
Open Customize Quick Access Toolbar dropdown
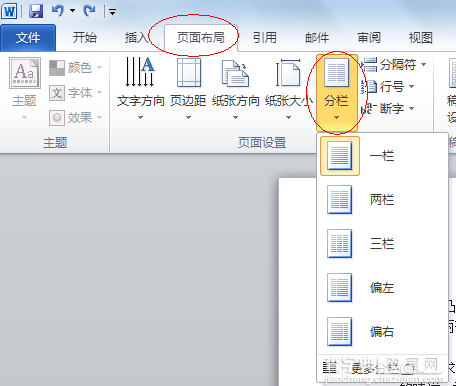point(112,12)
